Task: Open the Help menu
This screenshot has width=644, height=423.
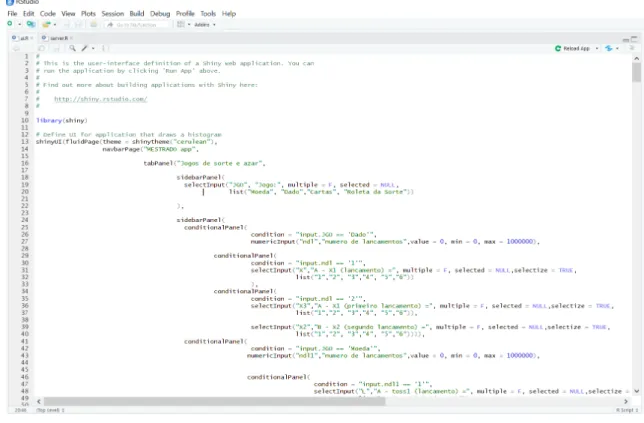Action: 229,14
